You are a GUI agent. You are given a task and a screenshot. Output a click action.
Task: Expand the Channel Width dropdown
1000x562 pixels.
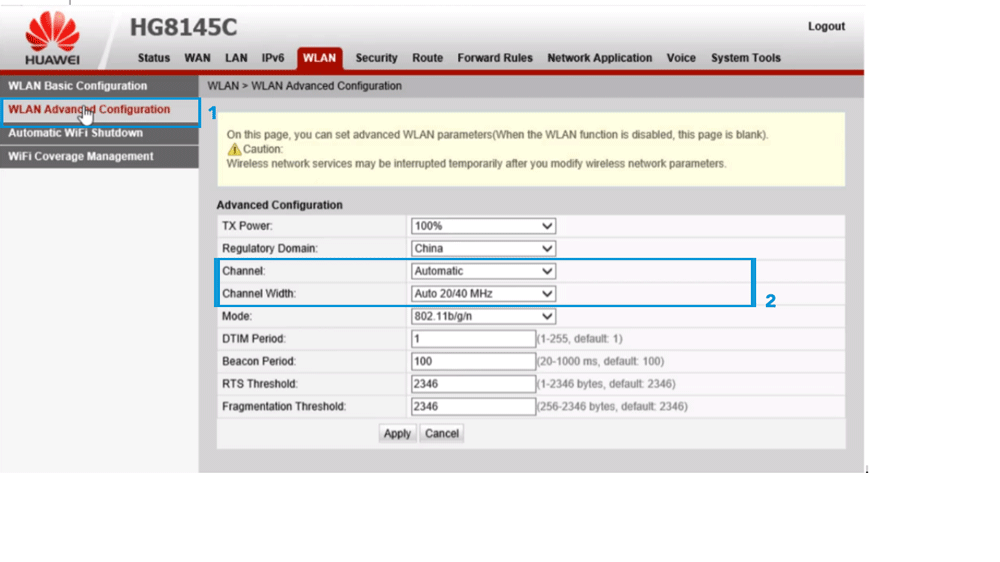[x=483, y=293]
